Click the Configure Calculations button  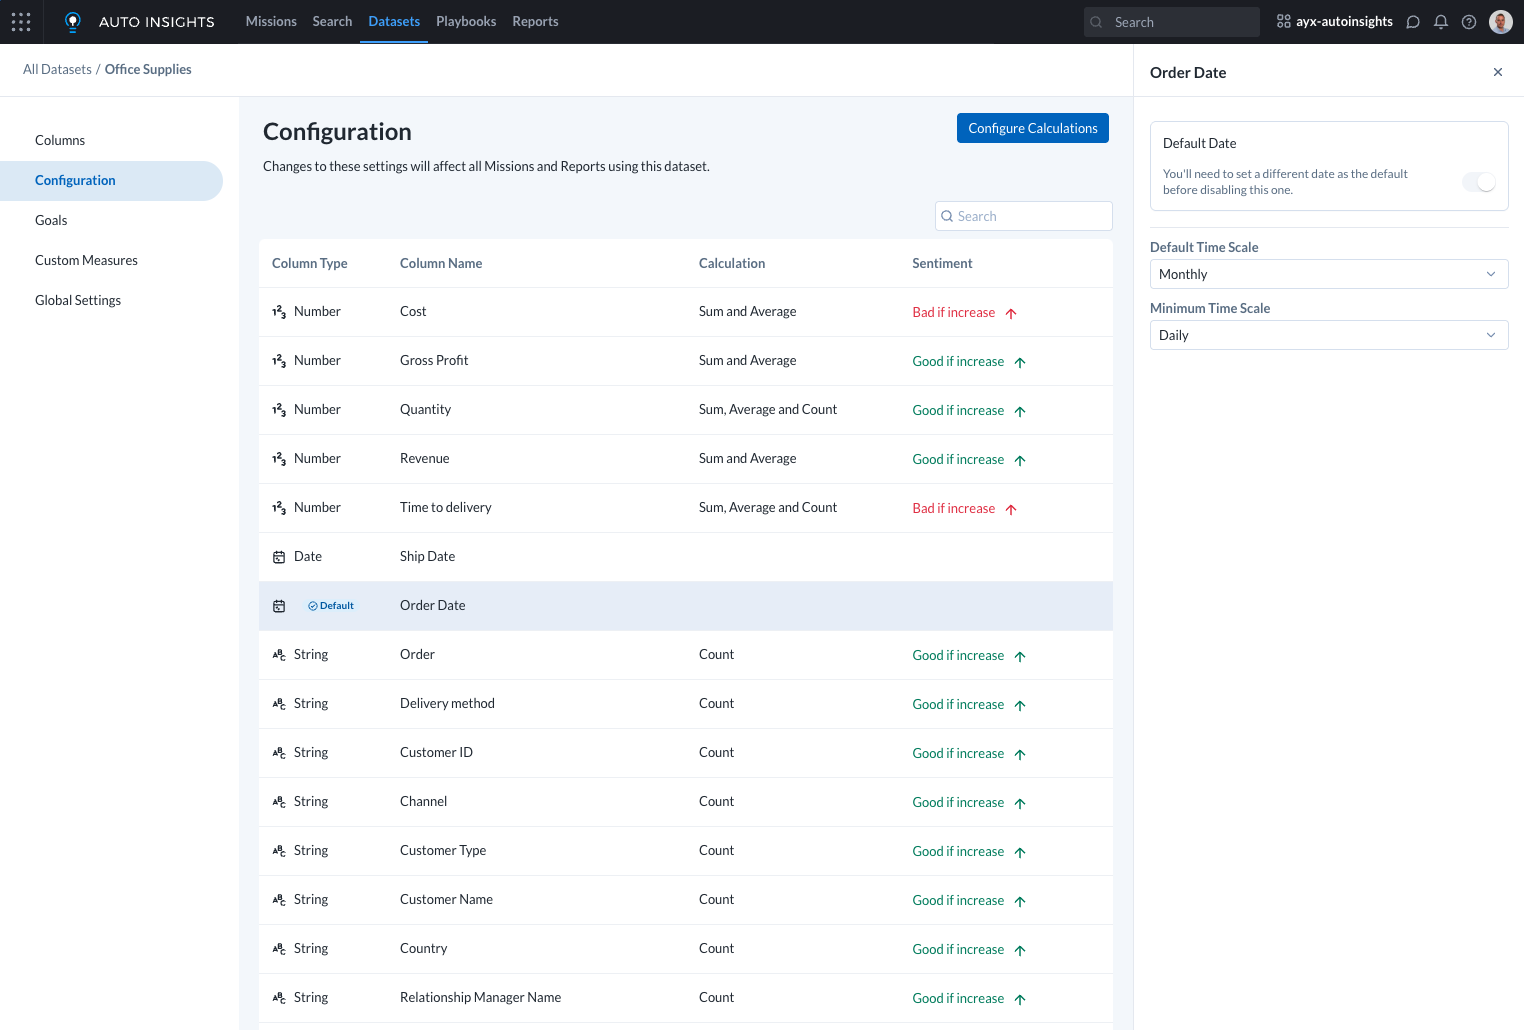[x=1032, y=128]
